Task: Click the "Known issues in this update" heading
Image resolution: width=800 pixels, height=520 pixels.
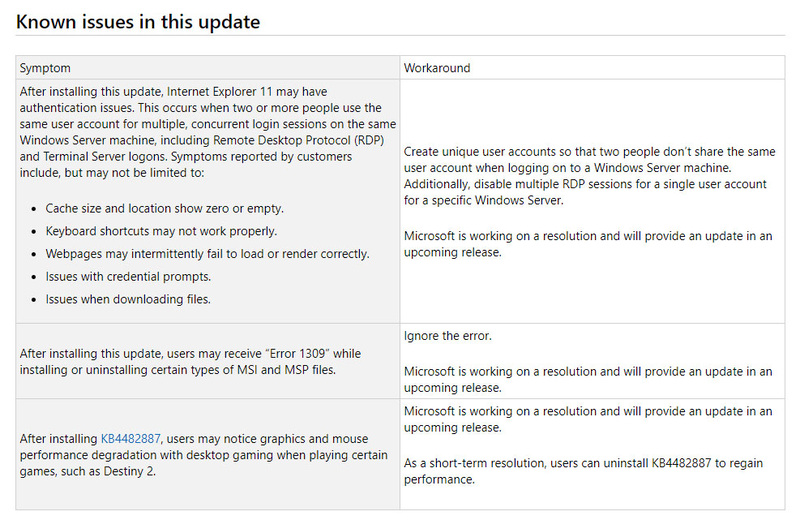Action: coord(139,20)
